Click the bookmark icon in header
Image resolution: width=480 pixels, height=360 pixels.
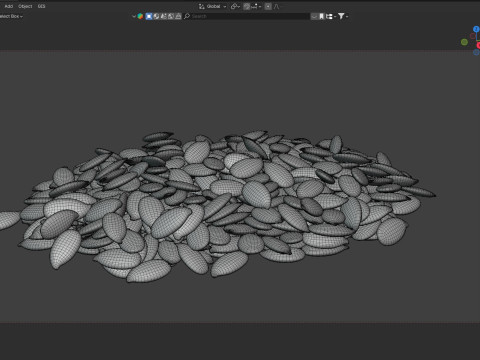tap(321, 16)
